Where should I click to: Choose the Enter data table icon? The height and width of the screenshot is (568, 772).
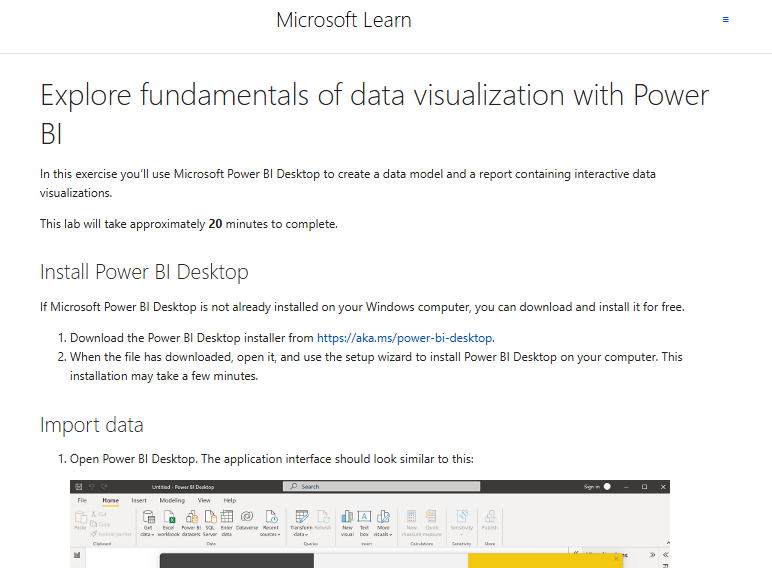[x=226, y=523]
